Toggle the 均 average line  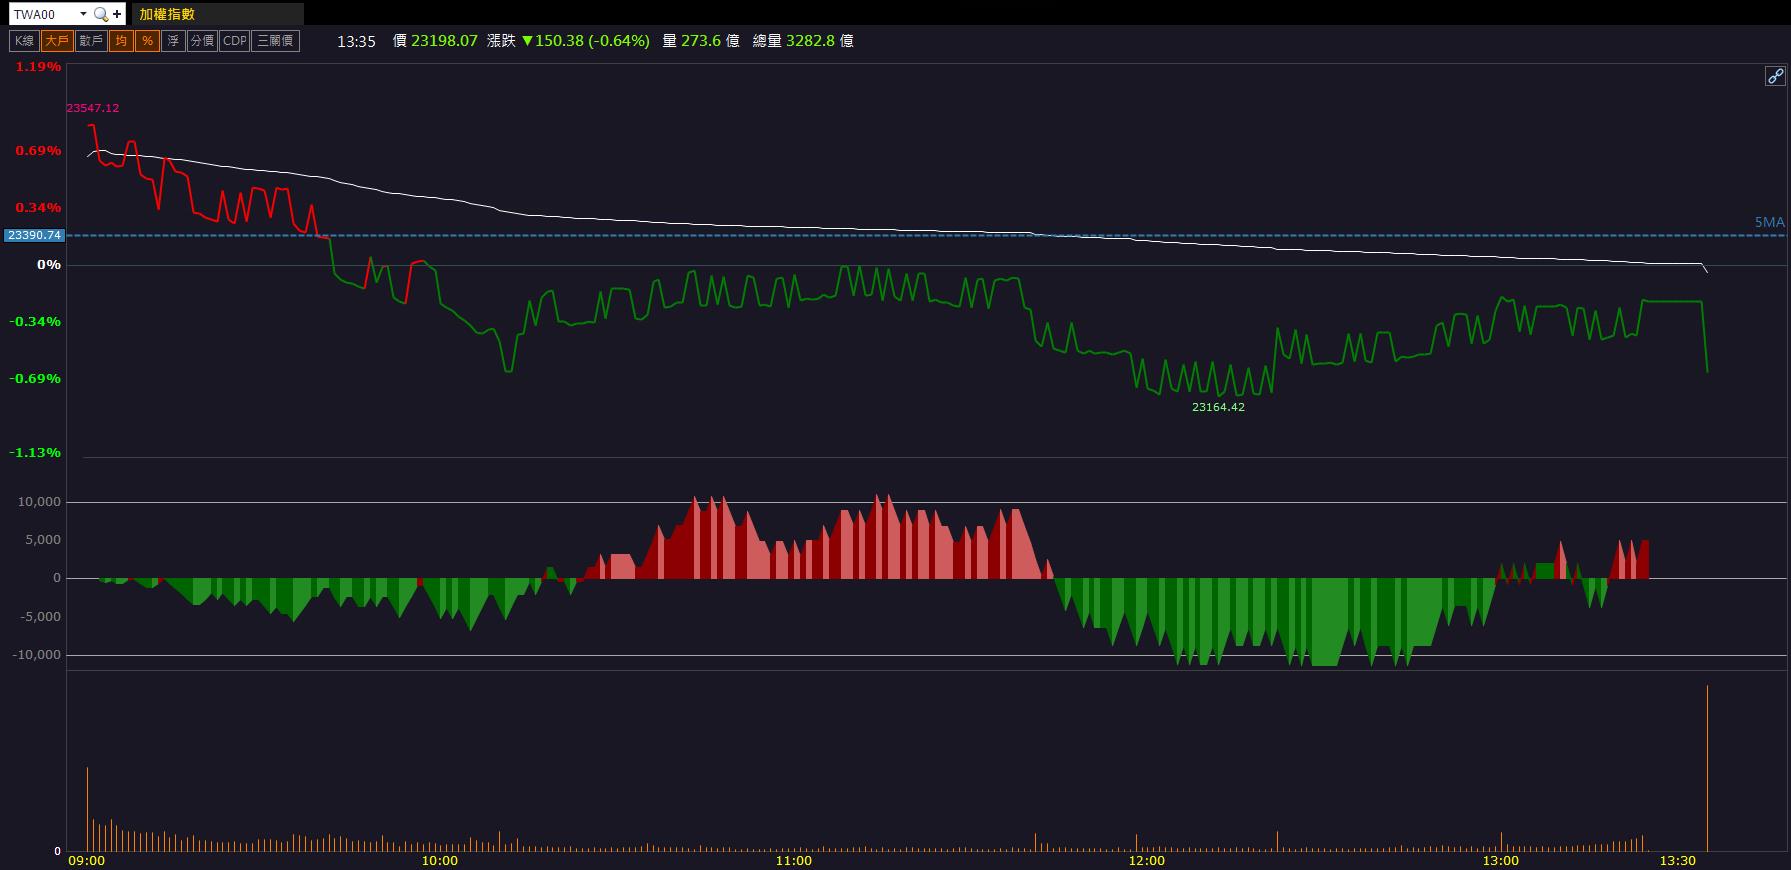coord(121,41)
